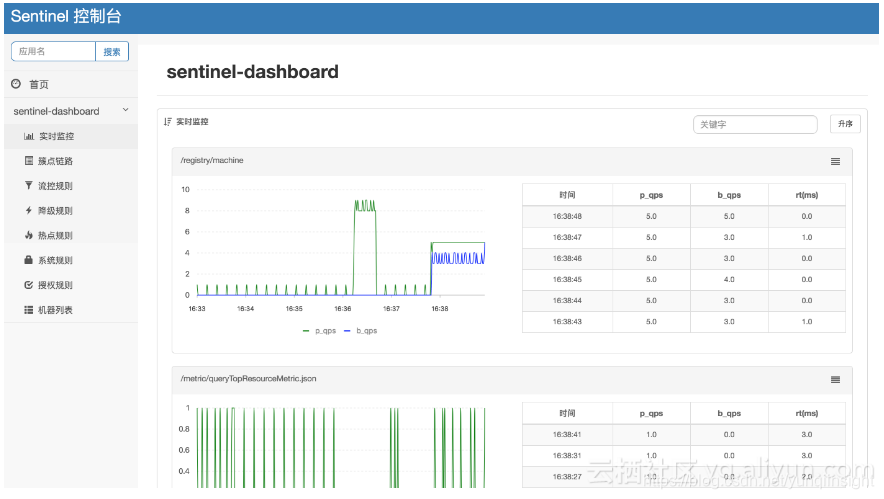Click the table icon for 机器列表

coord(29,310)
